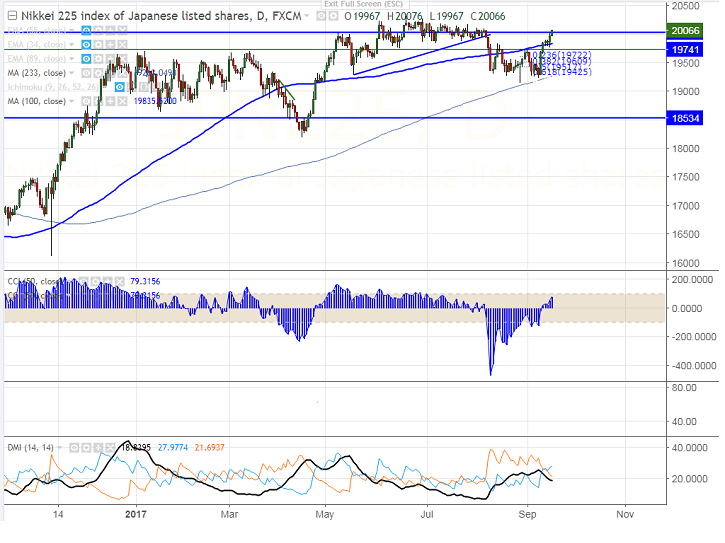Click the blue 18534 price level label
725x543 pixels.
tap(684, 118)
